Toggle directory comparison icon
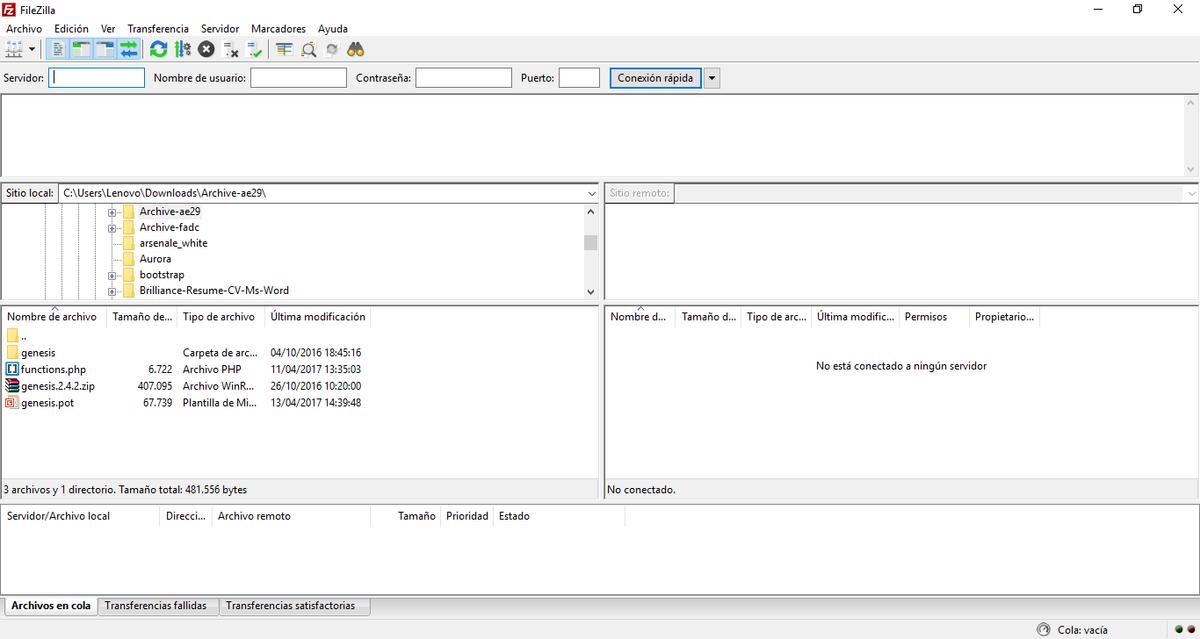 tap(309, 49)
